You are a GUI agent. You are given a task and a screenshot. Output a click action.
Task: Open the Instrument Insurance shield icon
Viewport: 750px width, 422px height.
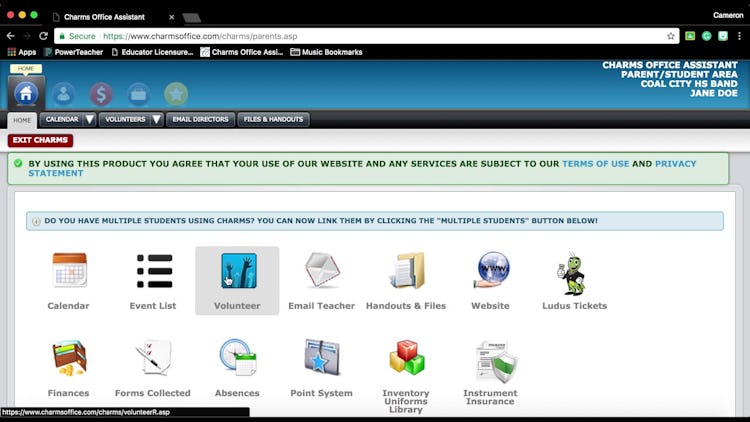497,362
